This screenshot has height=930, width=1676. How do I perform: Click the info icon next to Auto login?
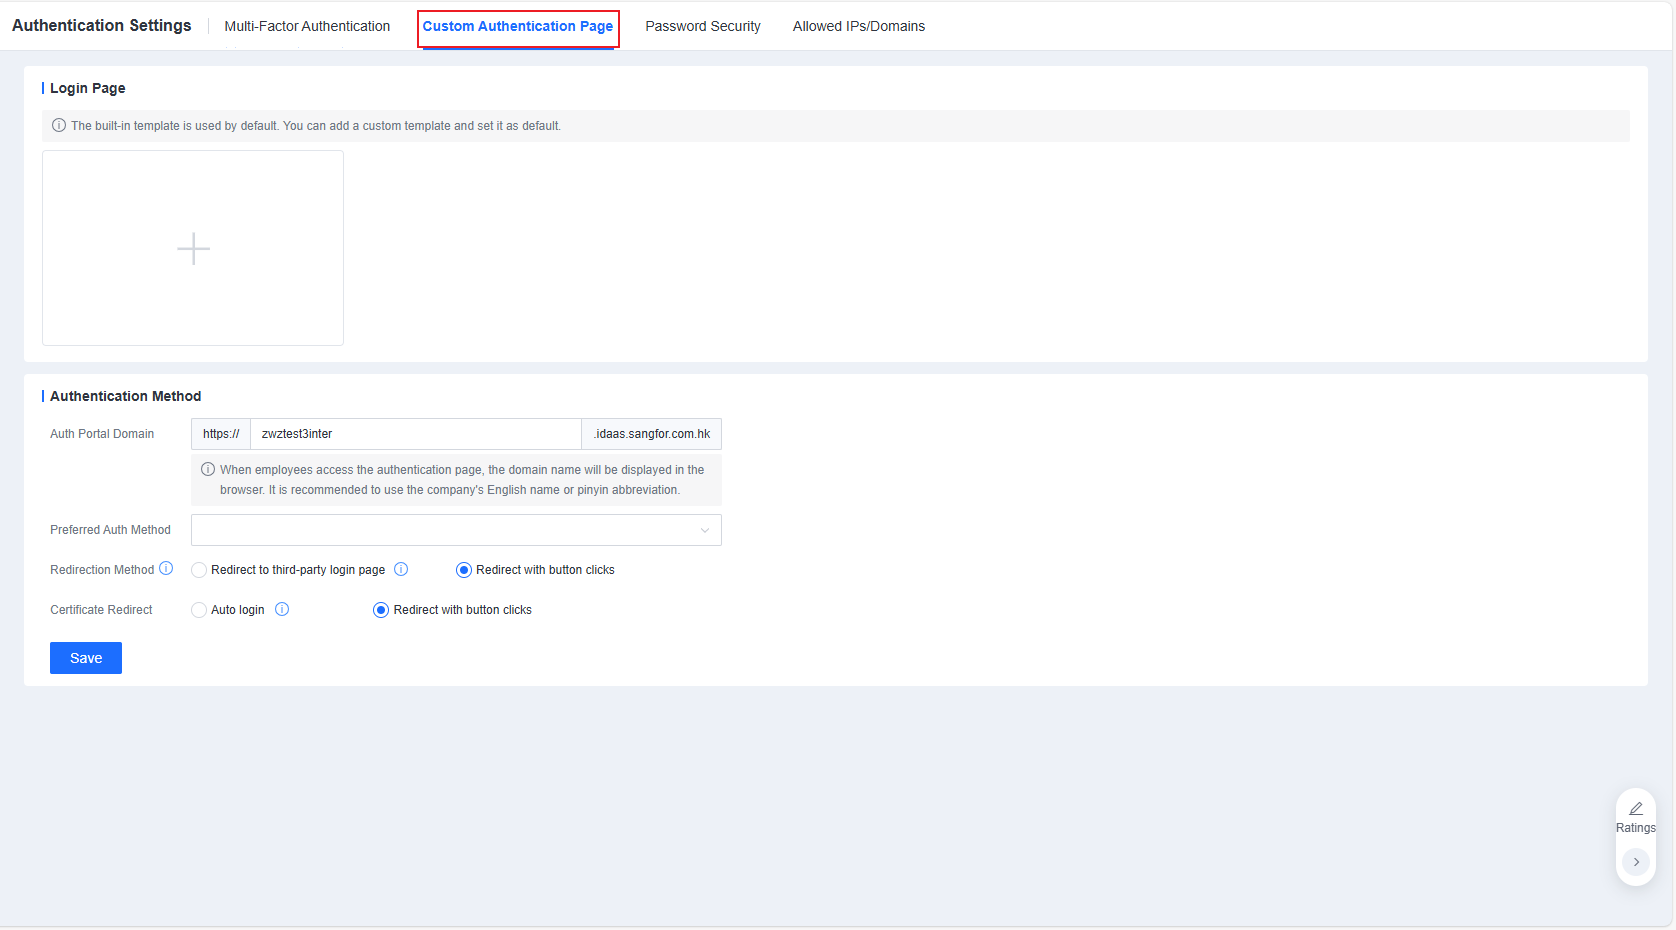282,609
